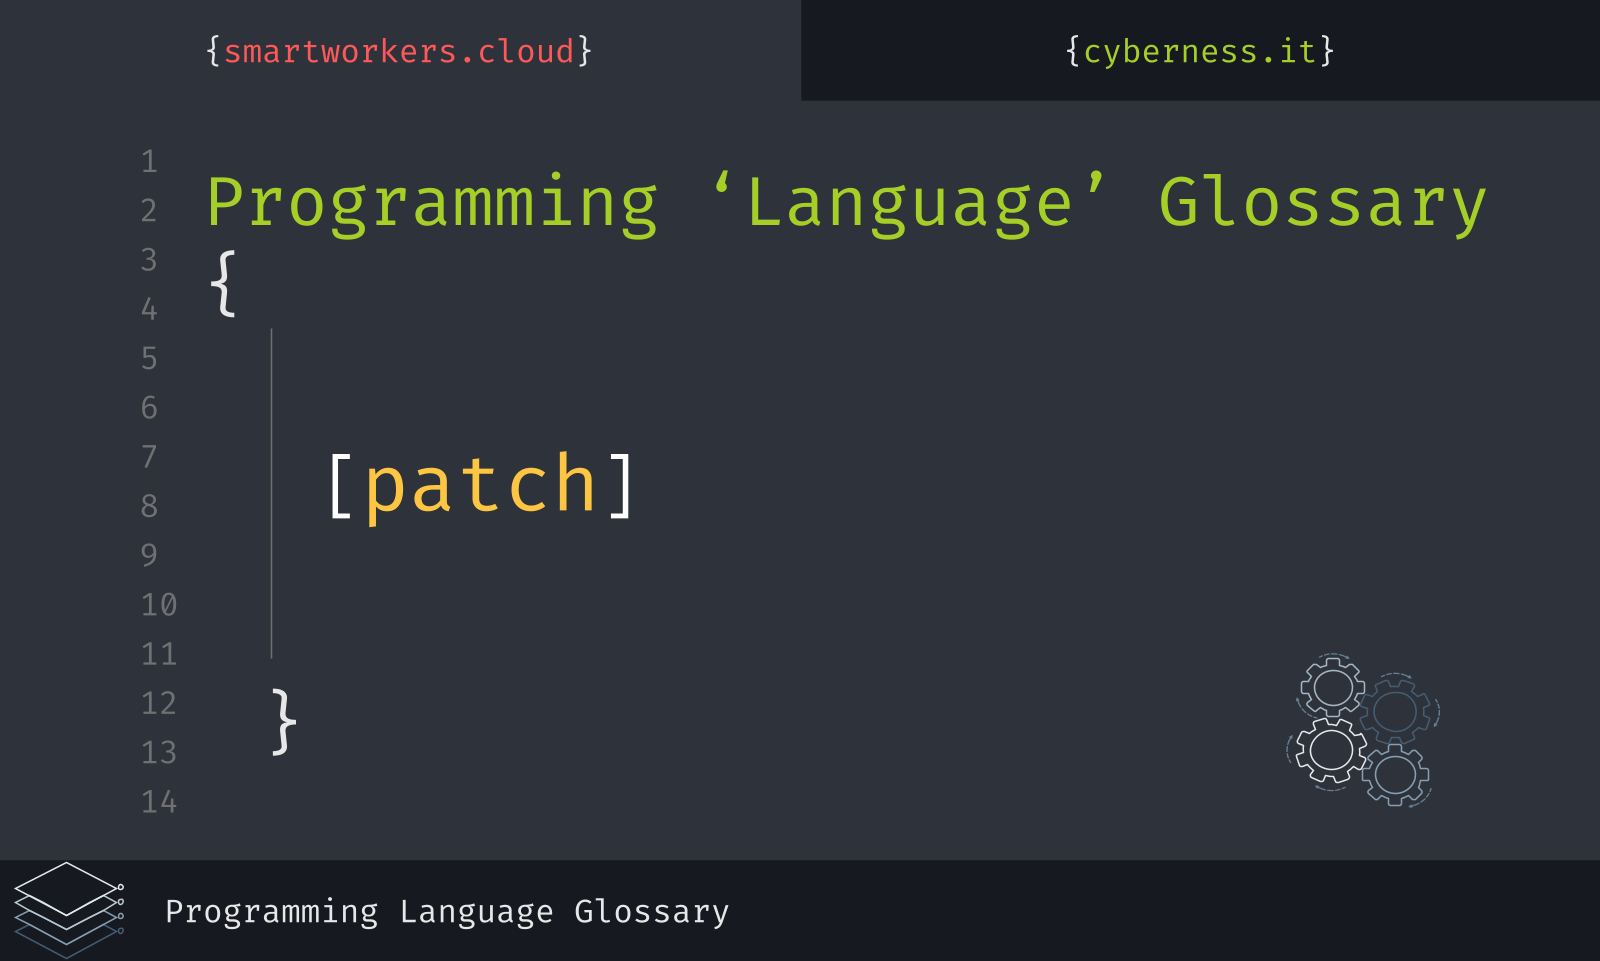The width and height of the screenshot is (1600, 961).
Task: Click line number 5
Action: (149, 358)
